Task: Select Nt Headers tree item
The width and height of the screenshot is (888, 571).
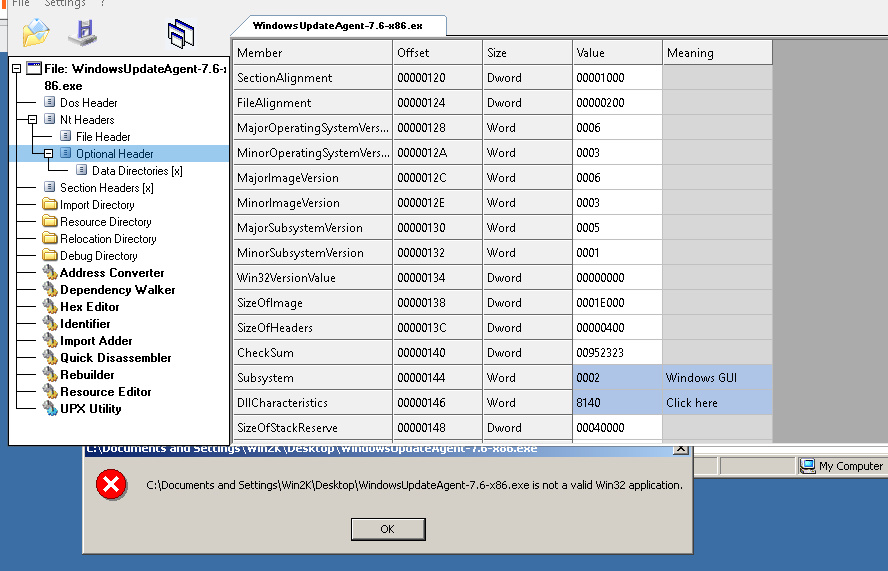Action: pos(87,120)
